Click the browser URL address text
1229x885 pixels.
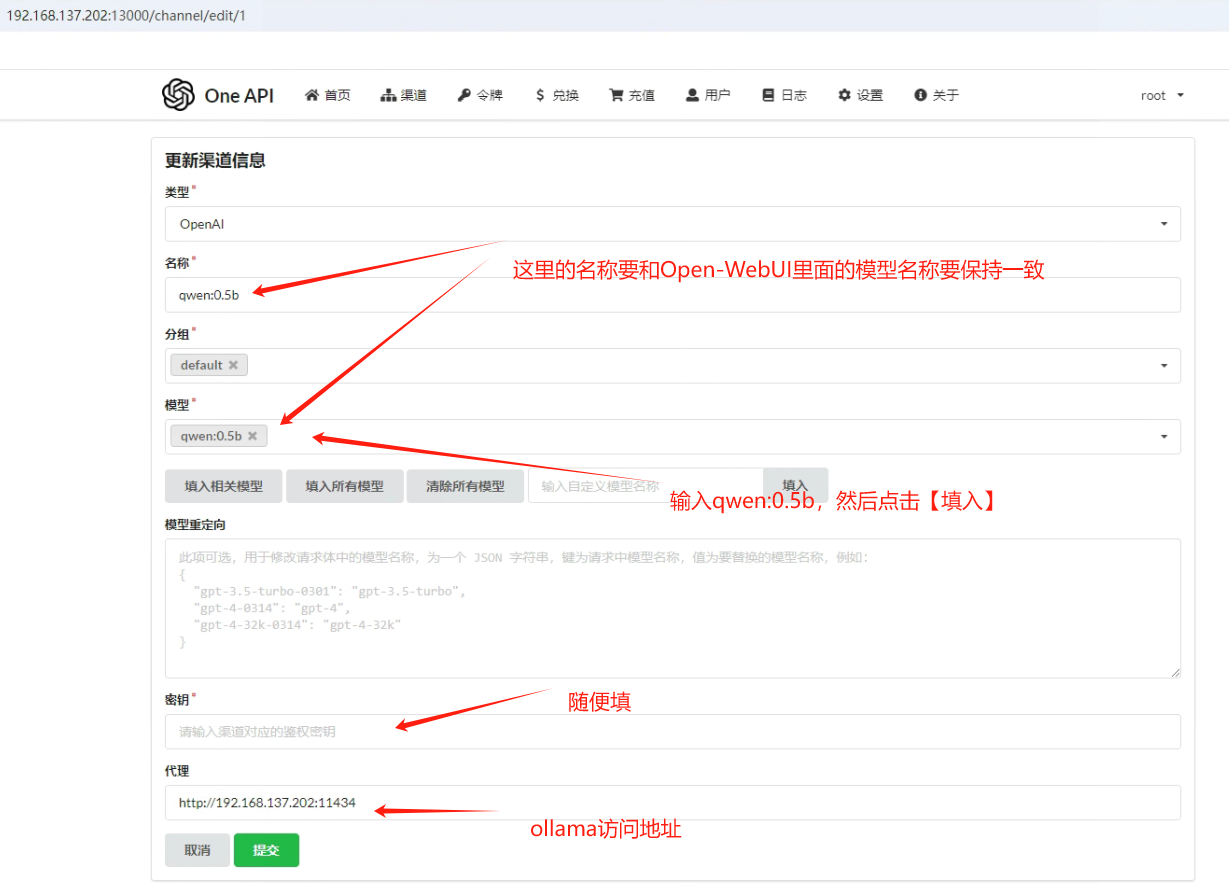[127, 16]
